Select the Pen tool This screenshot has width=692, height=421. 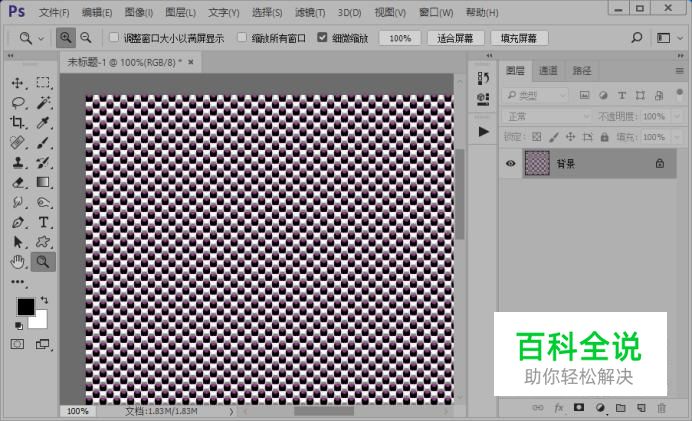click(18, 222)
